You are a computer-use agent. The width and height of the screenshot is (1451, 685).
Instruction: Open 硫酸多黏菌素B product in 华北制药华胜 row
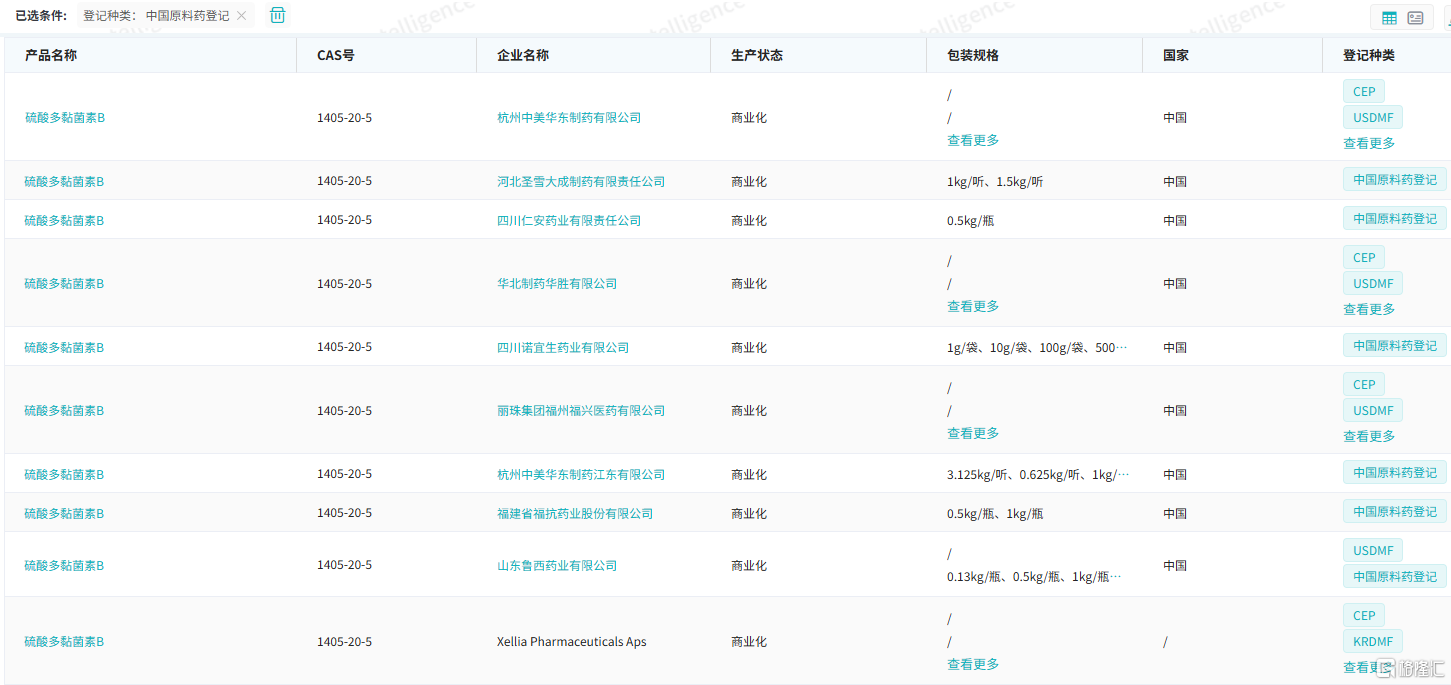64,283
